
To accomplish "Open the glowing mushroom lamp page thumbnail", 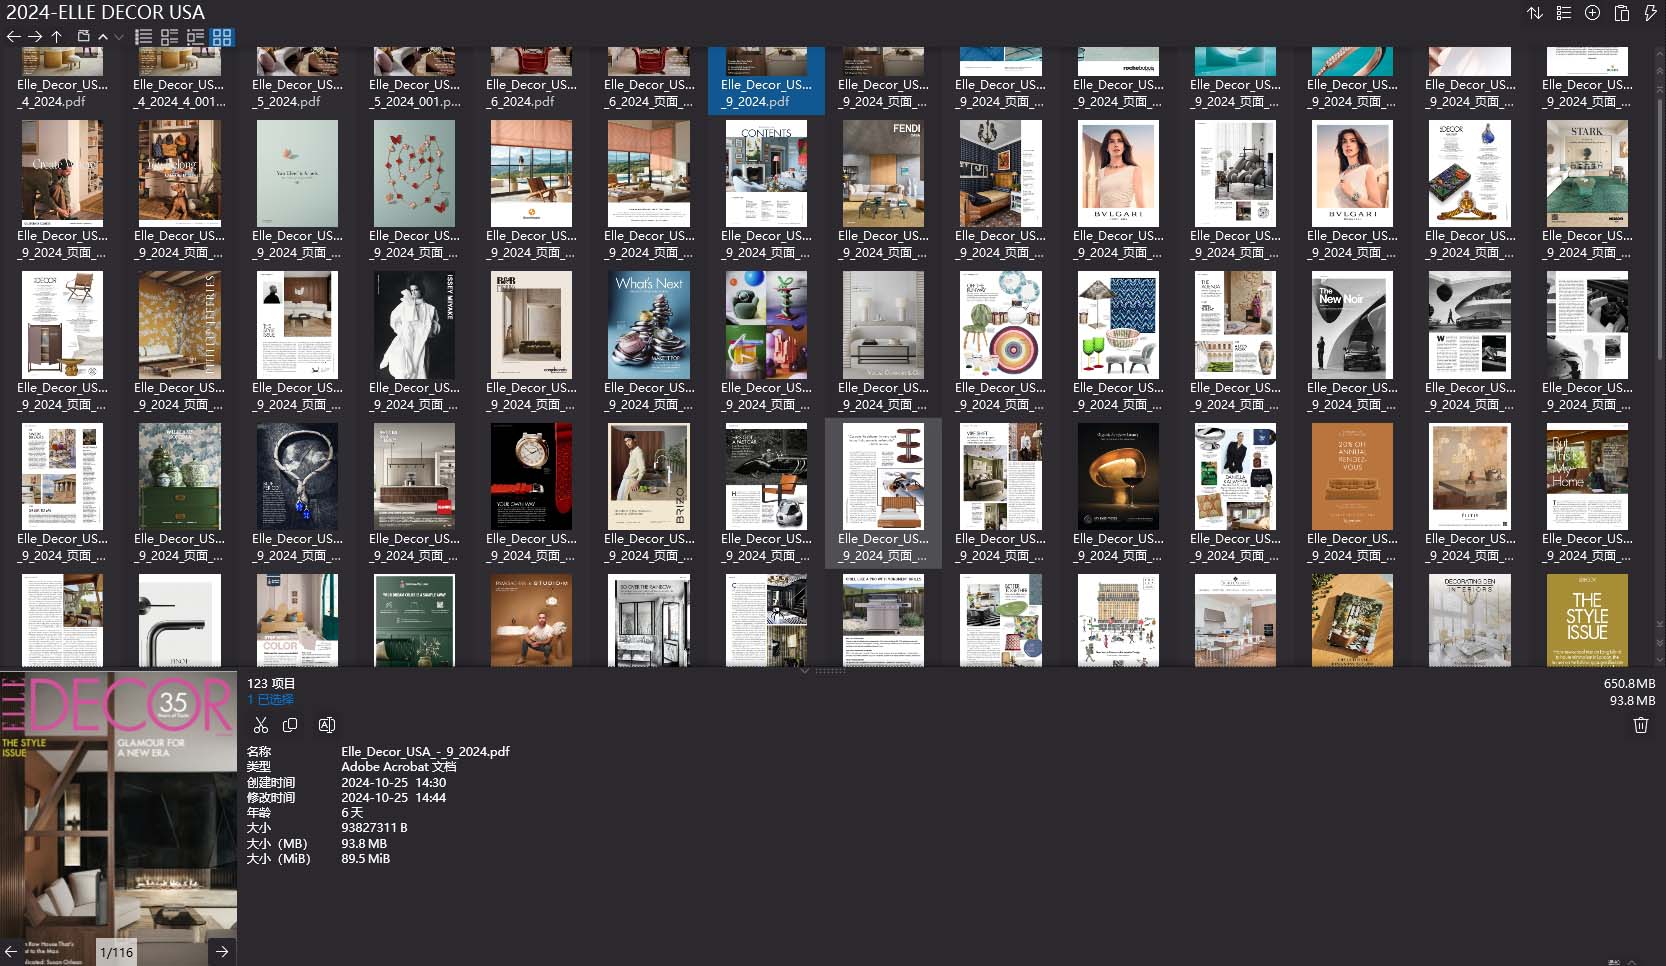I will [x=1118, y=476].
